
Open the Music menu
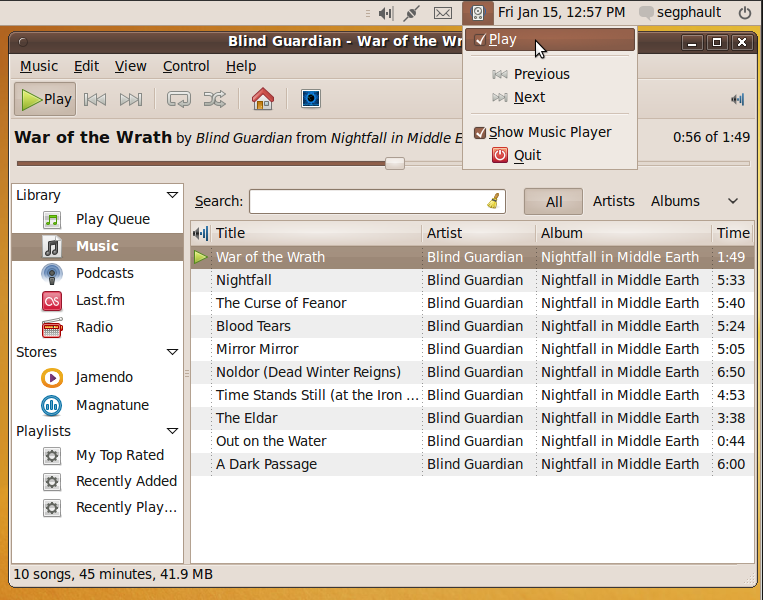tap(39, 66)
